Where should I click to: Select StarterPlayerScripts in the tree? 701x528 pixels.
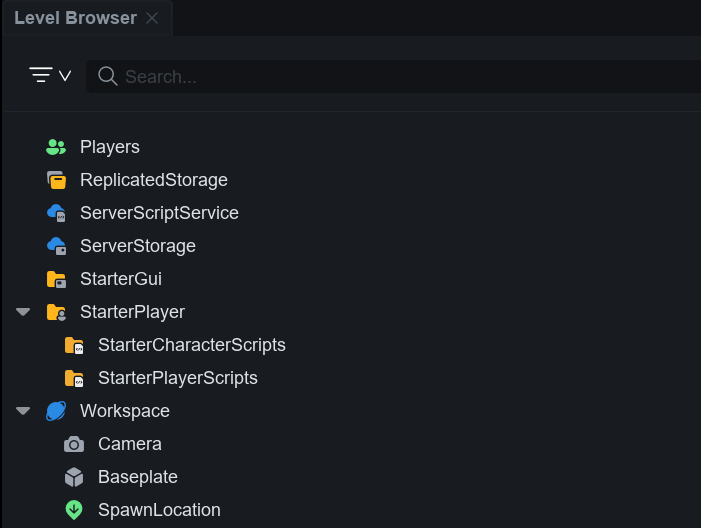pyautogui.click(x=178, y=378)
